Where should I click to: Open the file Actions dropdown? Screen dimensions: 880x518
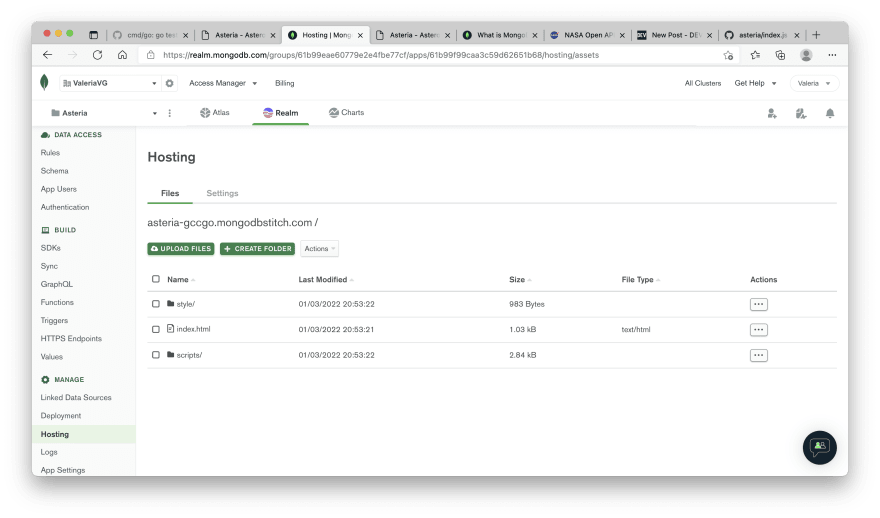[319, 249]
